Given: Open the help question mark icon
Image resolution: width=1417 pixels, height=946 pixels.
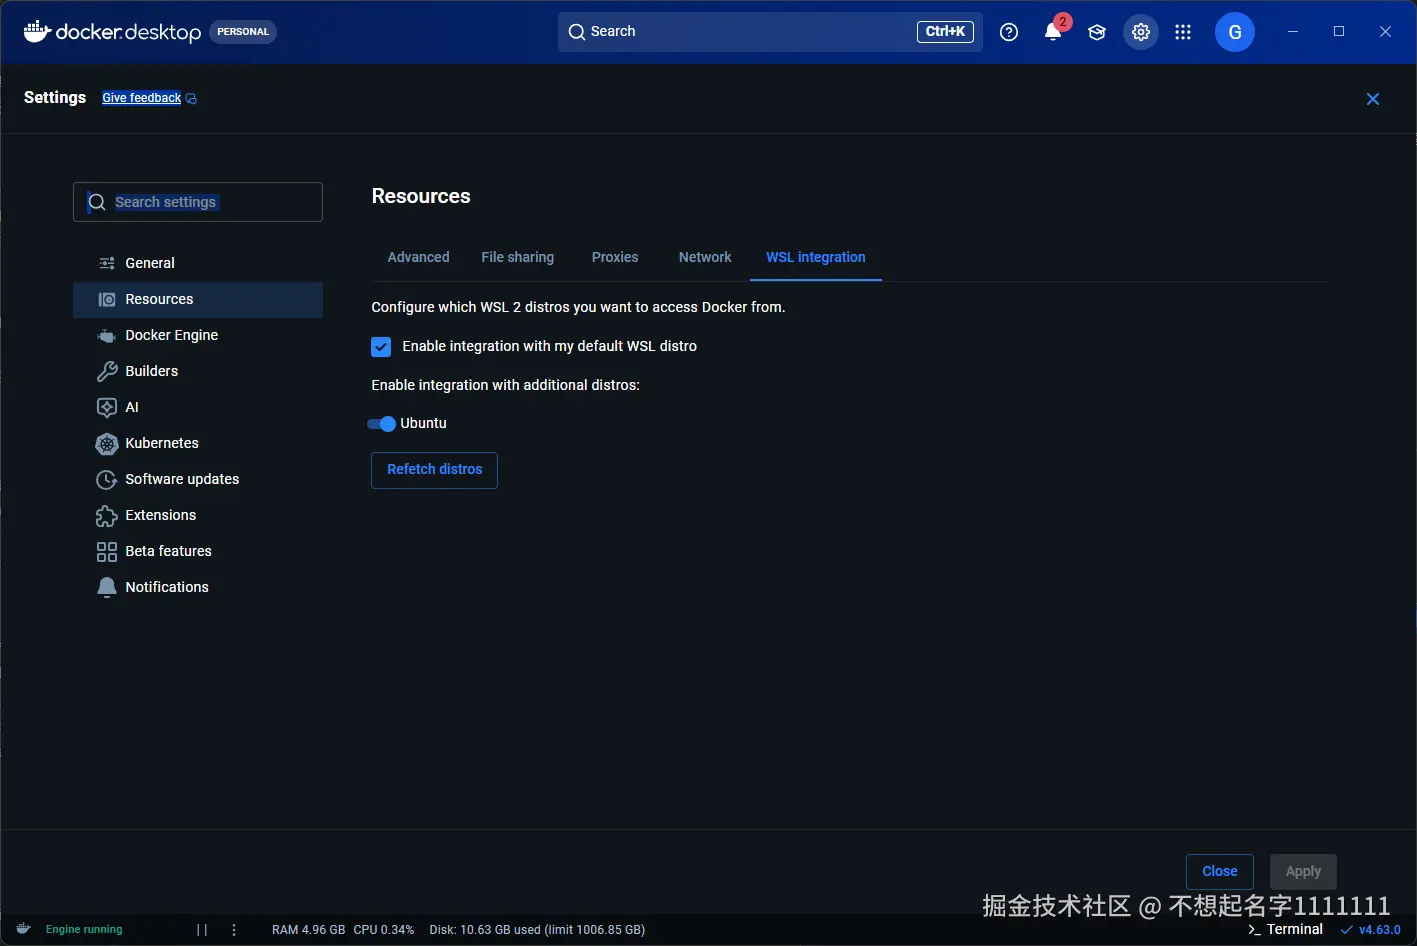Looking at the screenshot, I should pos(1009,32).
